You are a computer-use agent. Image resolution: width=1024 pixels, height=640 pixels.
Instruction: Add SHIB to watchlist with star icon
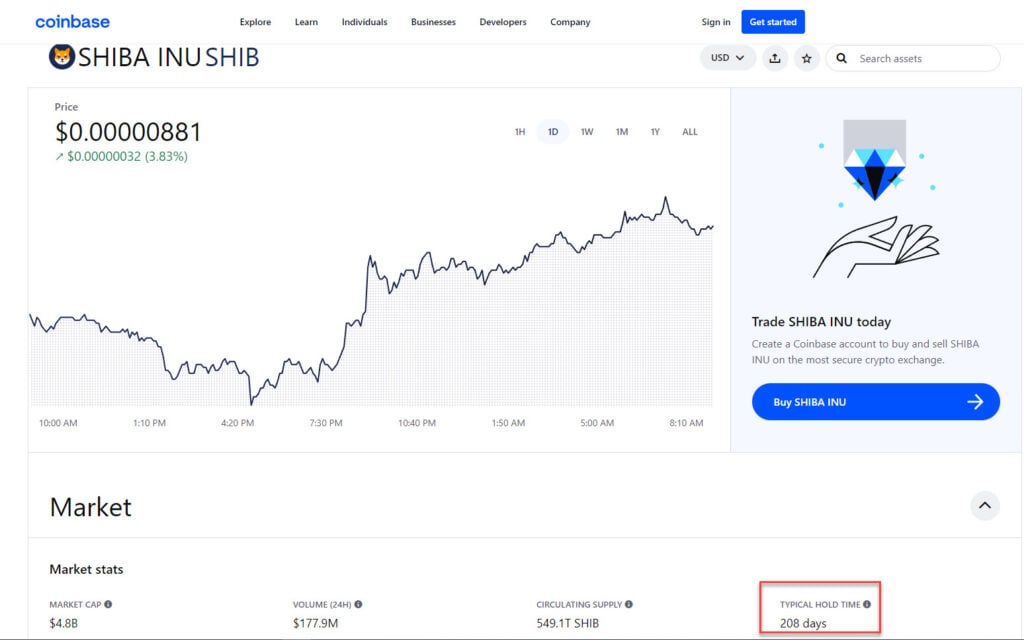tap(807, 58)
